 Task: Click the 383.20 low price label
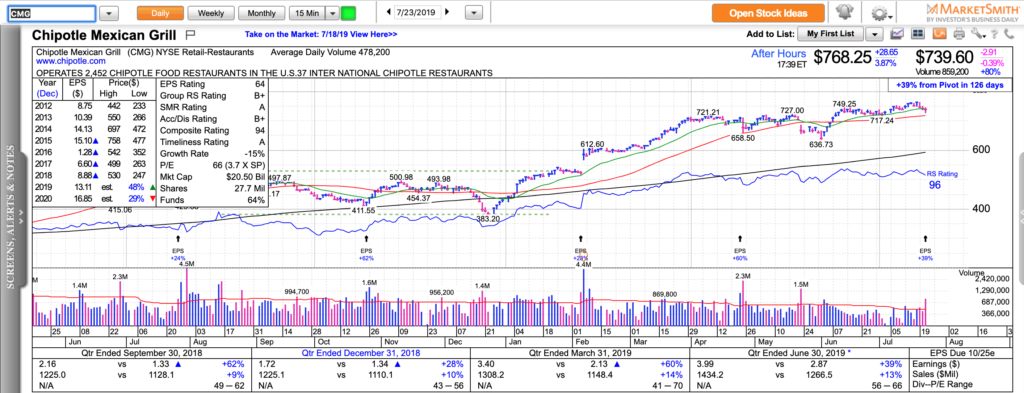pos(487,219)
